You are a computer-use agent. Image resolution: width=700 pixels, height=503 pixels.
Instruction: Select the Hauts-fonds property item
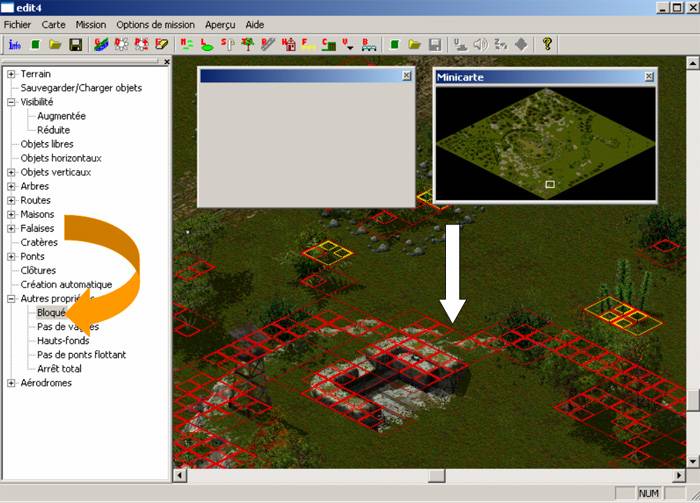(x=63, y=341)
